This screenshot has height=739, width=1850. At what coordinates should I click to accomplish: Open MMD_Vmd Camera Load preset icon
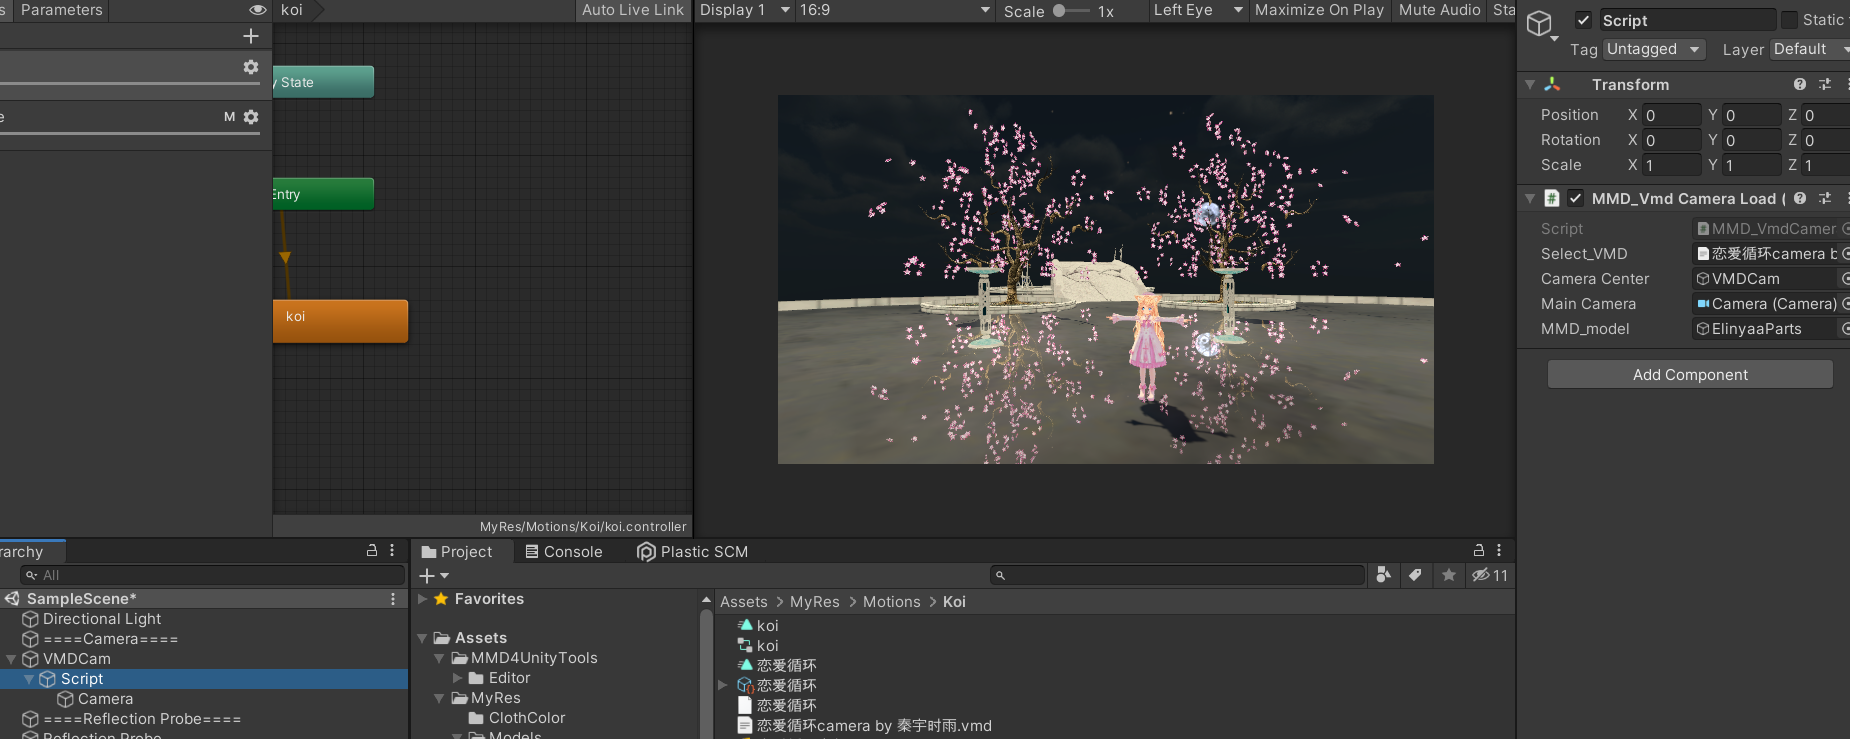1825,199
